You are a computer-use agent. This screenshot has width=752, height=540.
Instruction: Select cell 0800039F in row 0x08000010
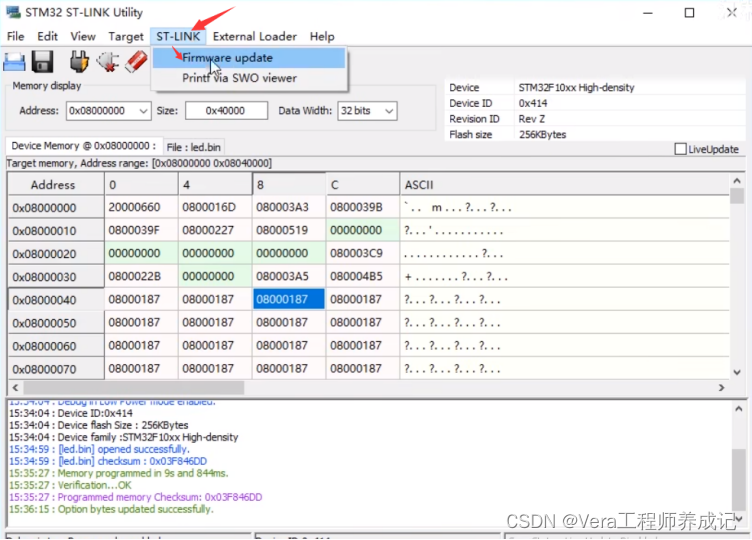141,230
